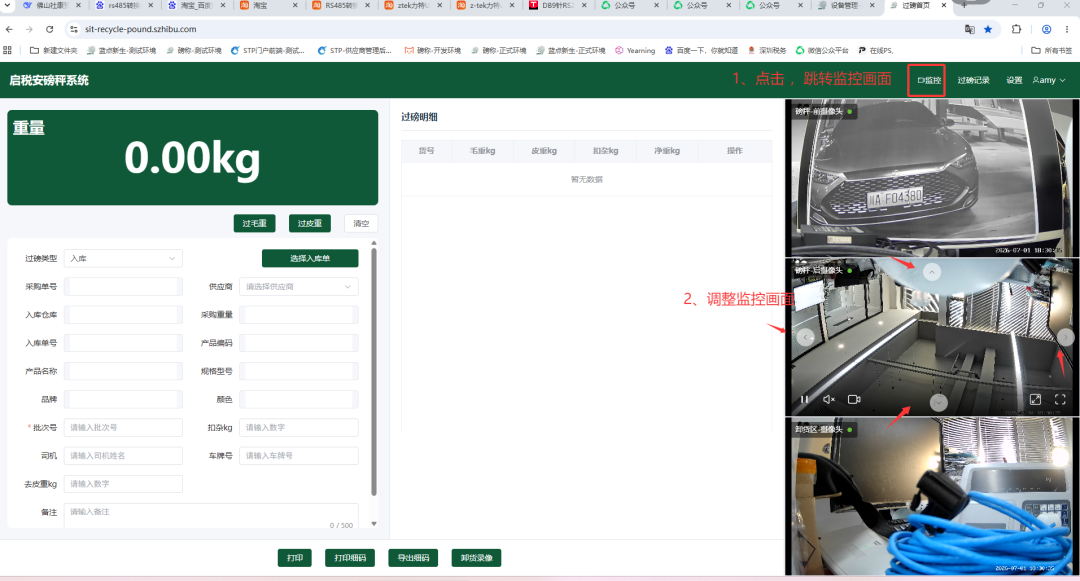This screenshot has height=581, width=1080.
Task: Expand rear camera video to web fullscreen
Action: coord(1035,399)
